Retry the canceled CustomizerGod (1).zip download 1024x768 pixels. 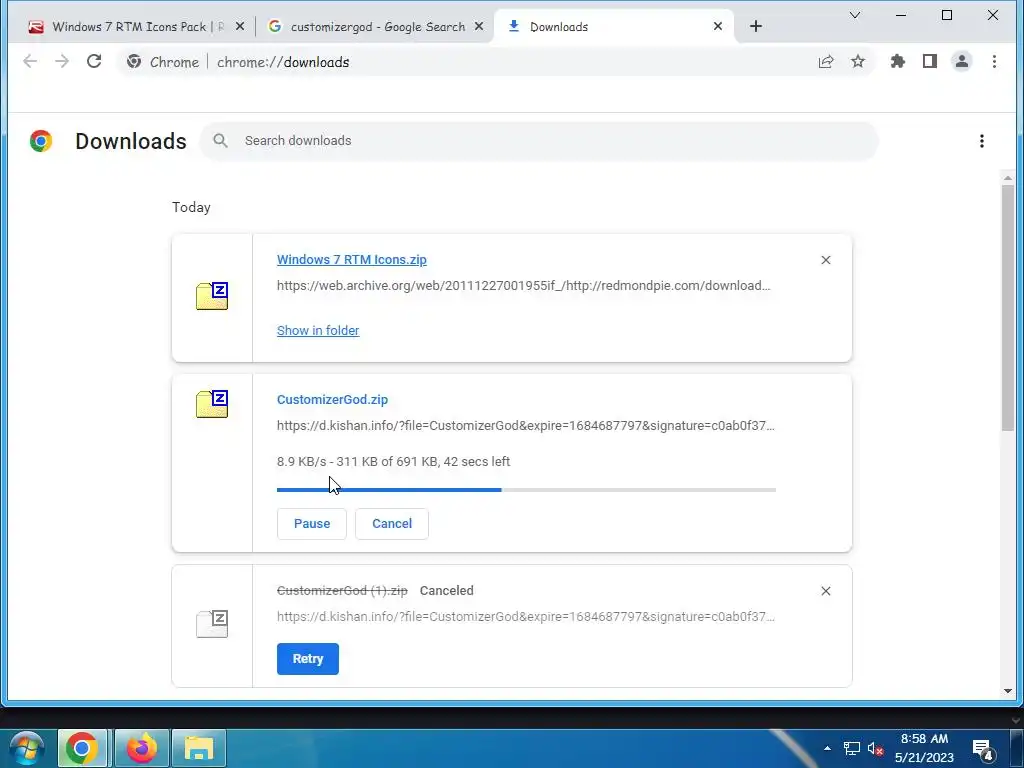pos(308,659)
